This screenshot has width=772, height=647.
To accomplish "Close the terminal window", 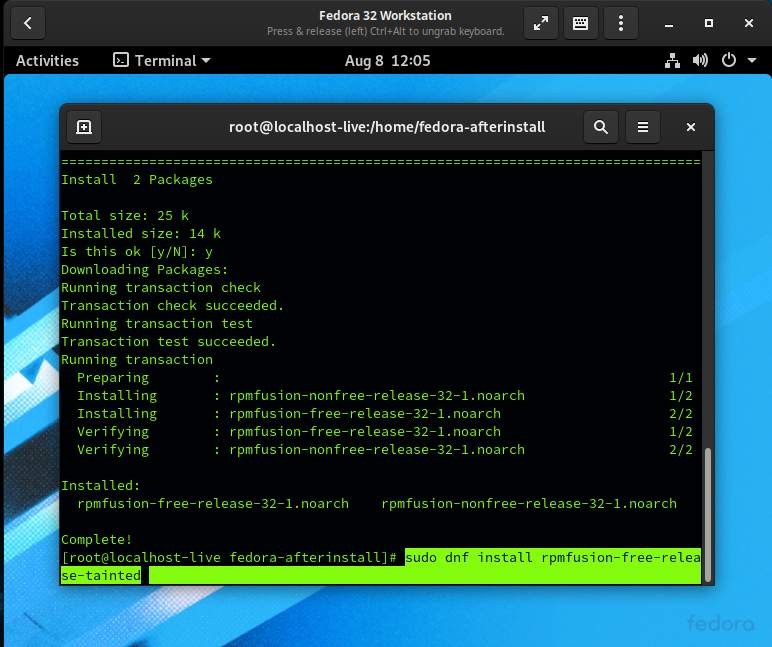I will coord(691,127).
